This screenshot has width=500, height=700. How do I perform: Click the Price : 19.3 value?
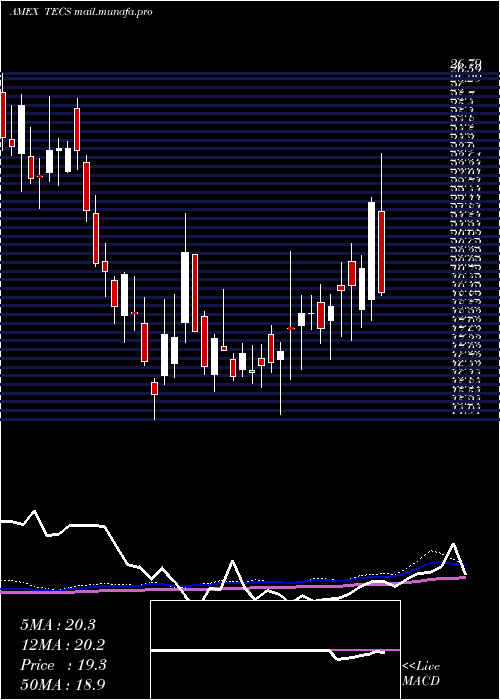(63, 665)
